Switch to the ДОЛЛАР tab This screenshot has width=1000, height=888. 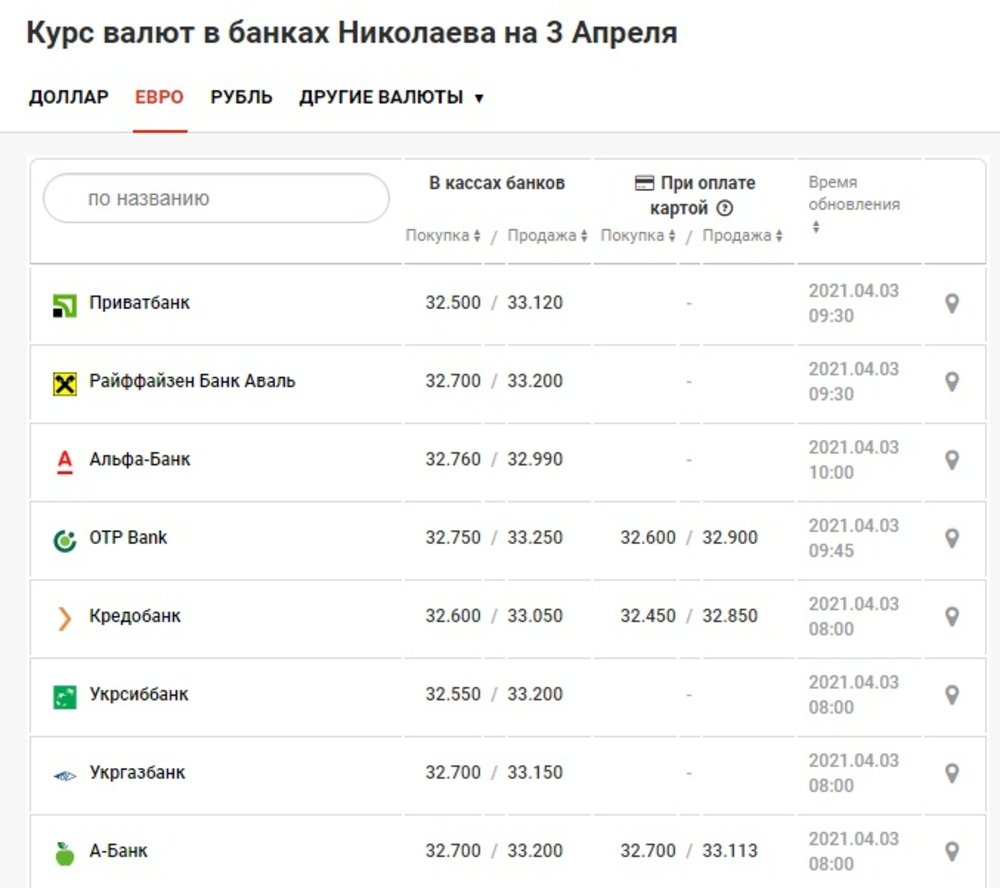[69, 97]
